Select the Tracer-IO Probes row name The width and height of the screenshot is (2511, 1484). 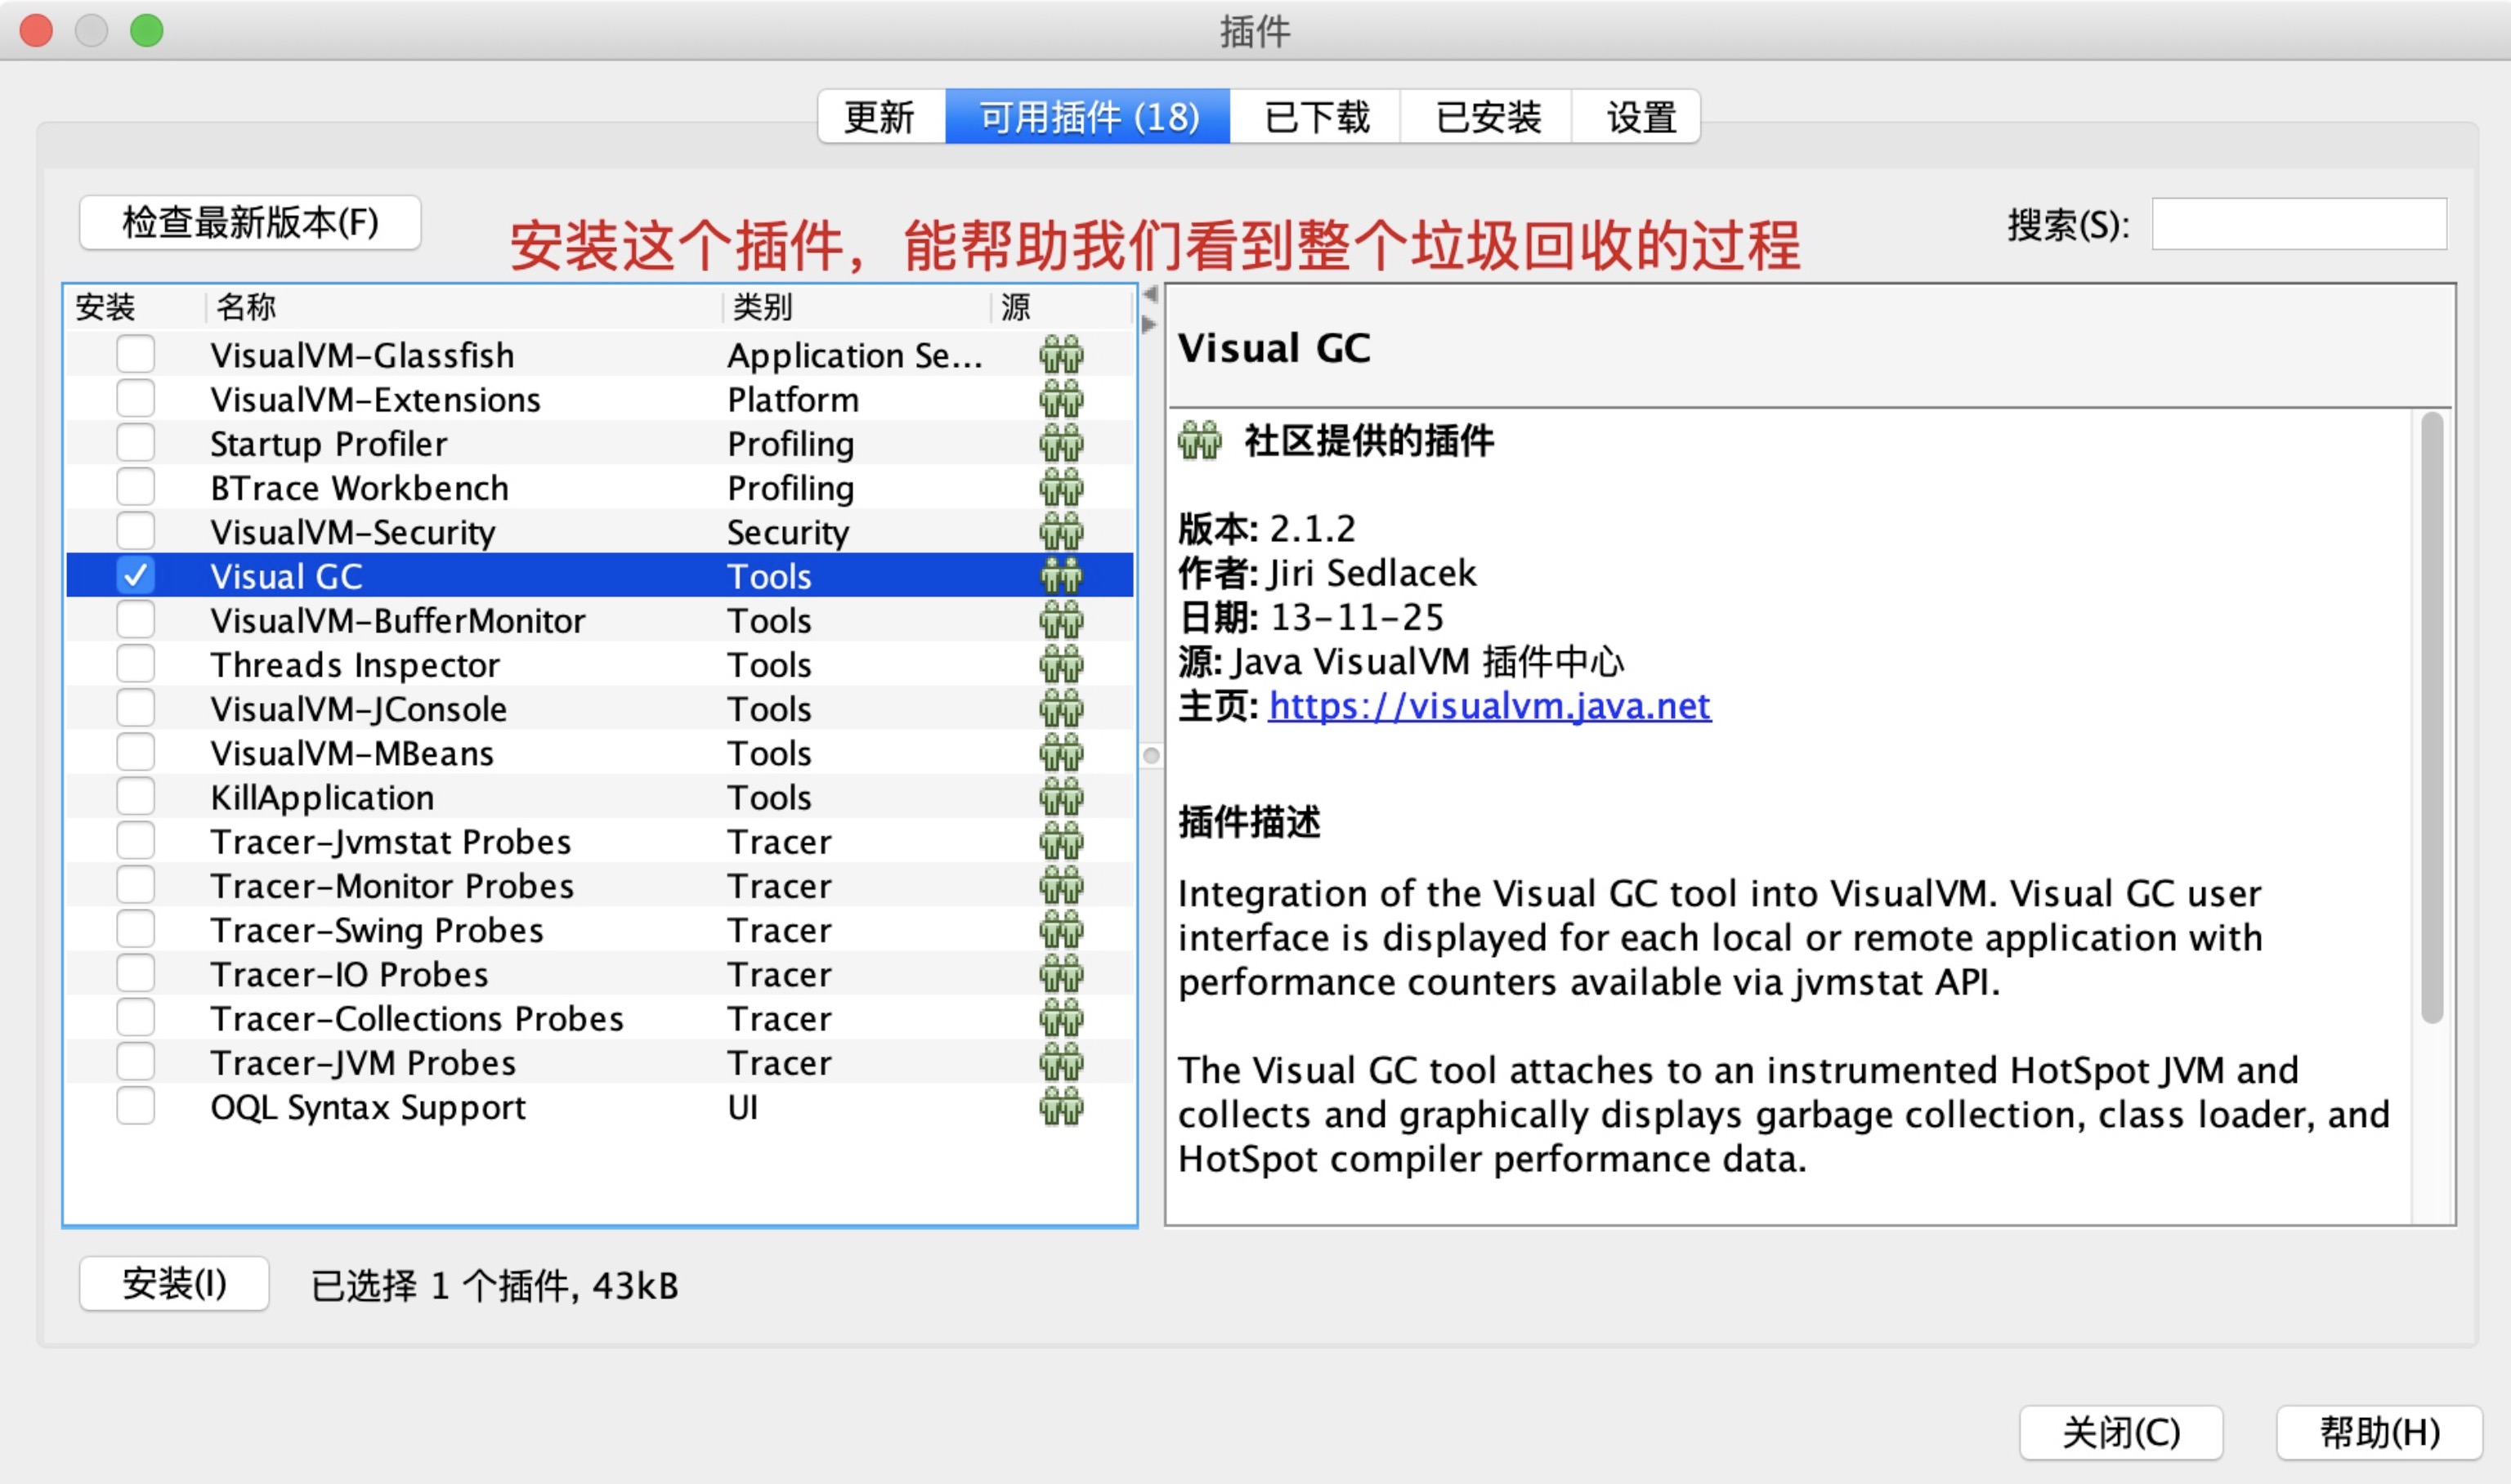click(349, 974)
